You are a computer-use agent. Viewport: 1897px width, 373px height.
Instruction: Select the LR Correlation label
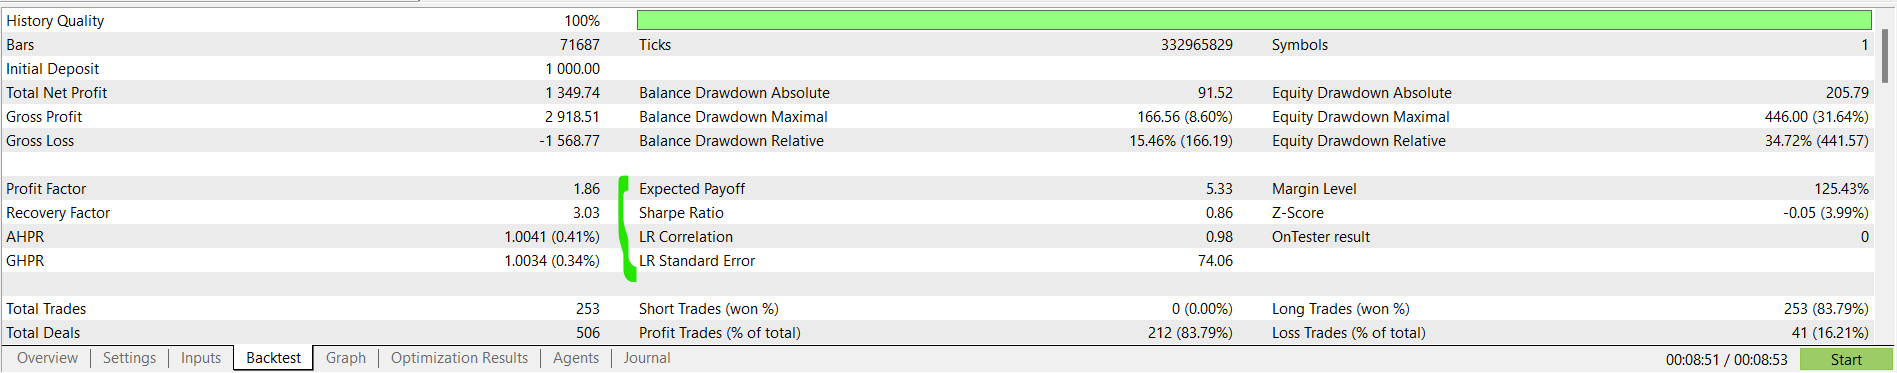(686, 237)
